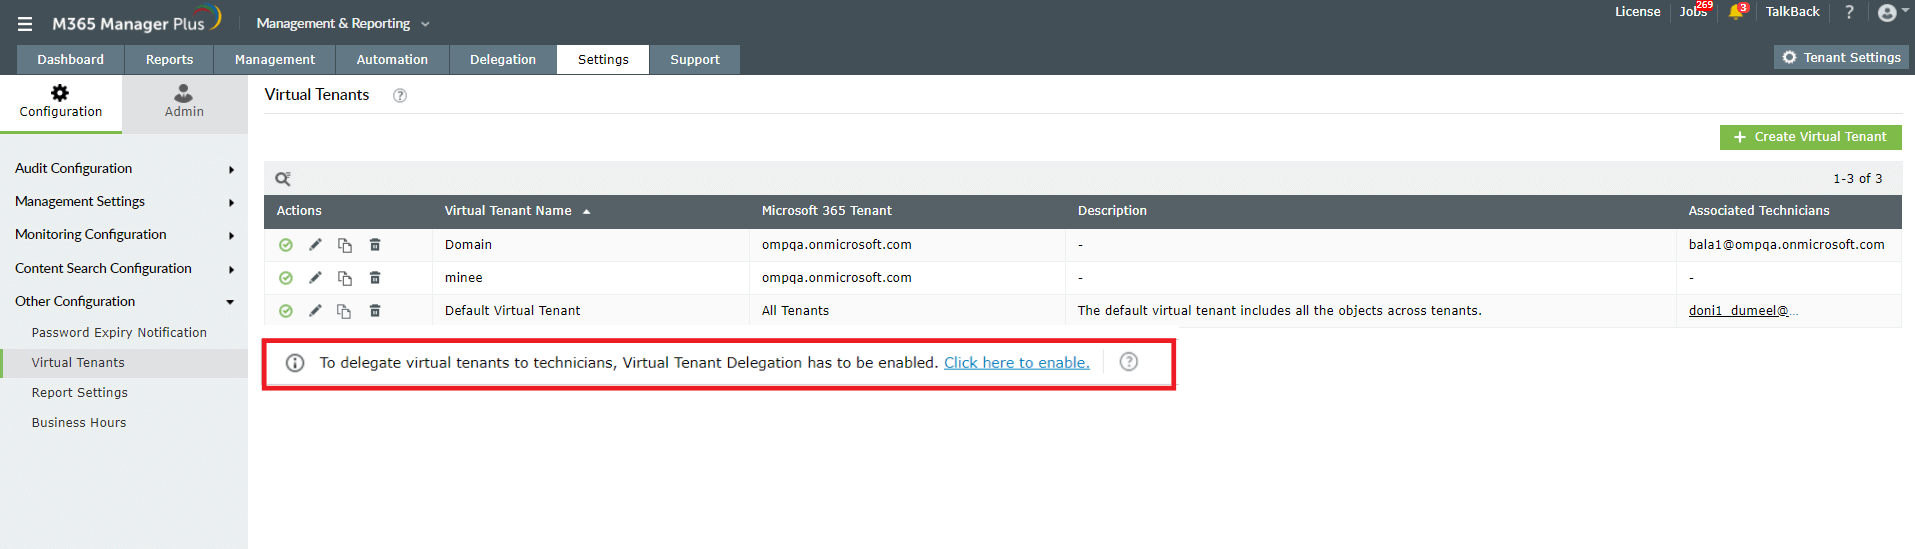Delete the minee virtual tenant
Screen dimensions: 1915x549
click(375, 278)
